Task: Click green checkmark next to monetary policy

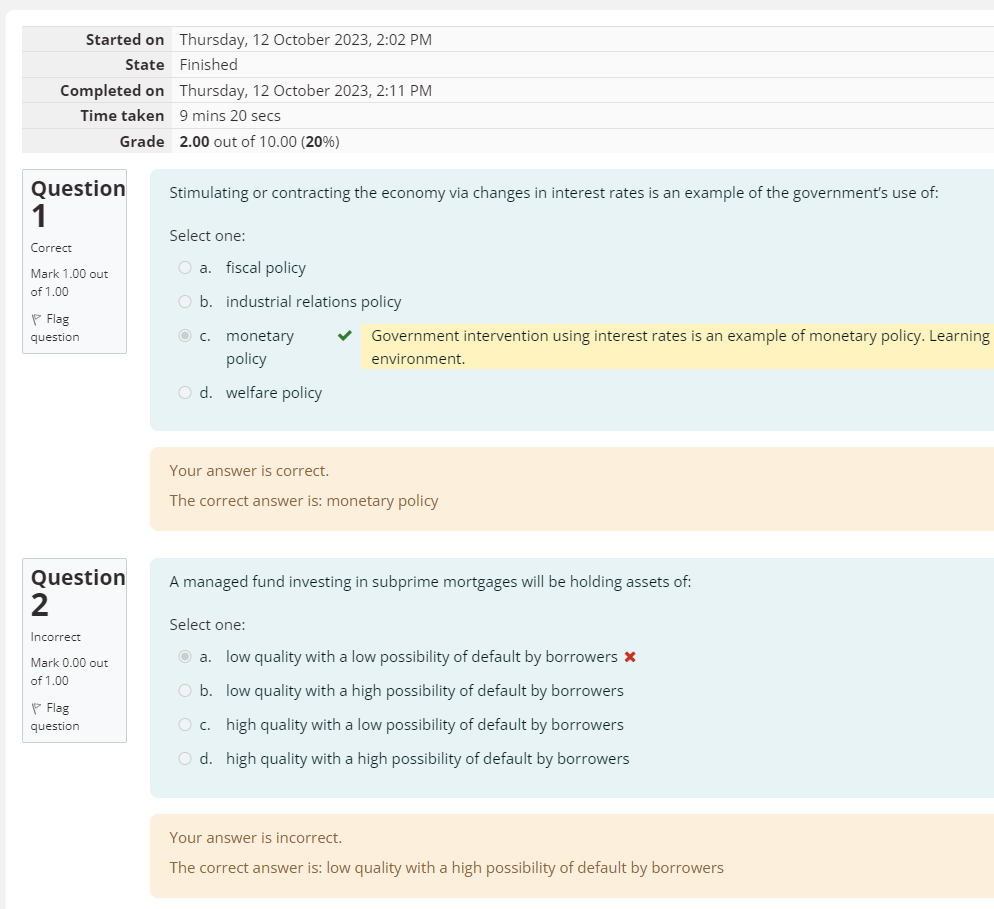Action: (x=345, y=335)
